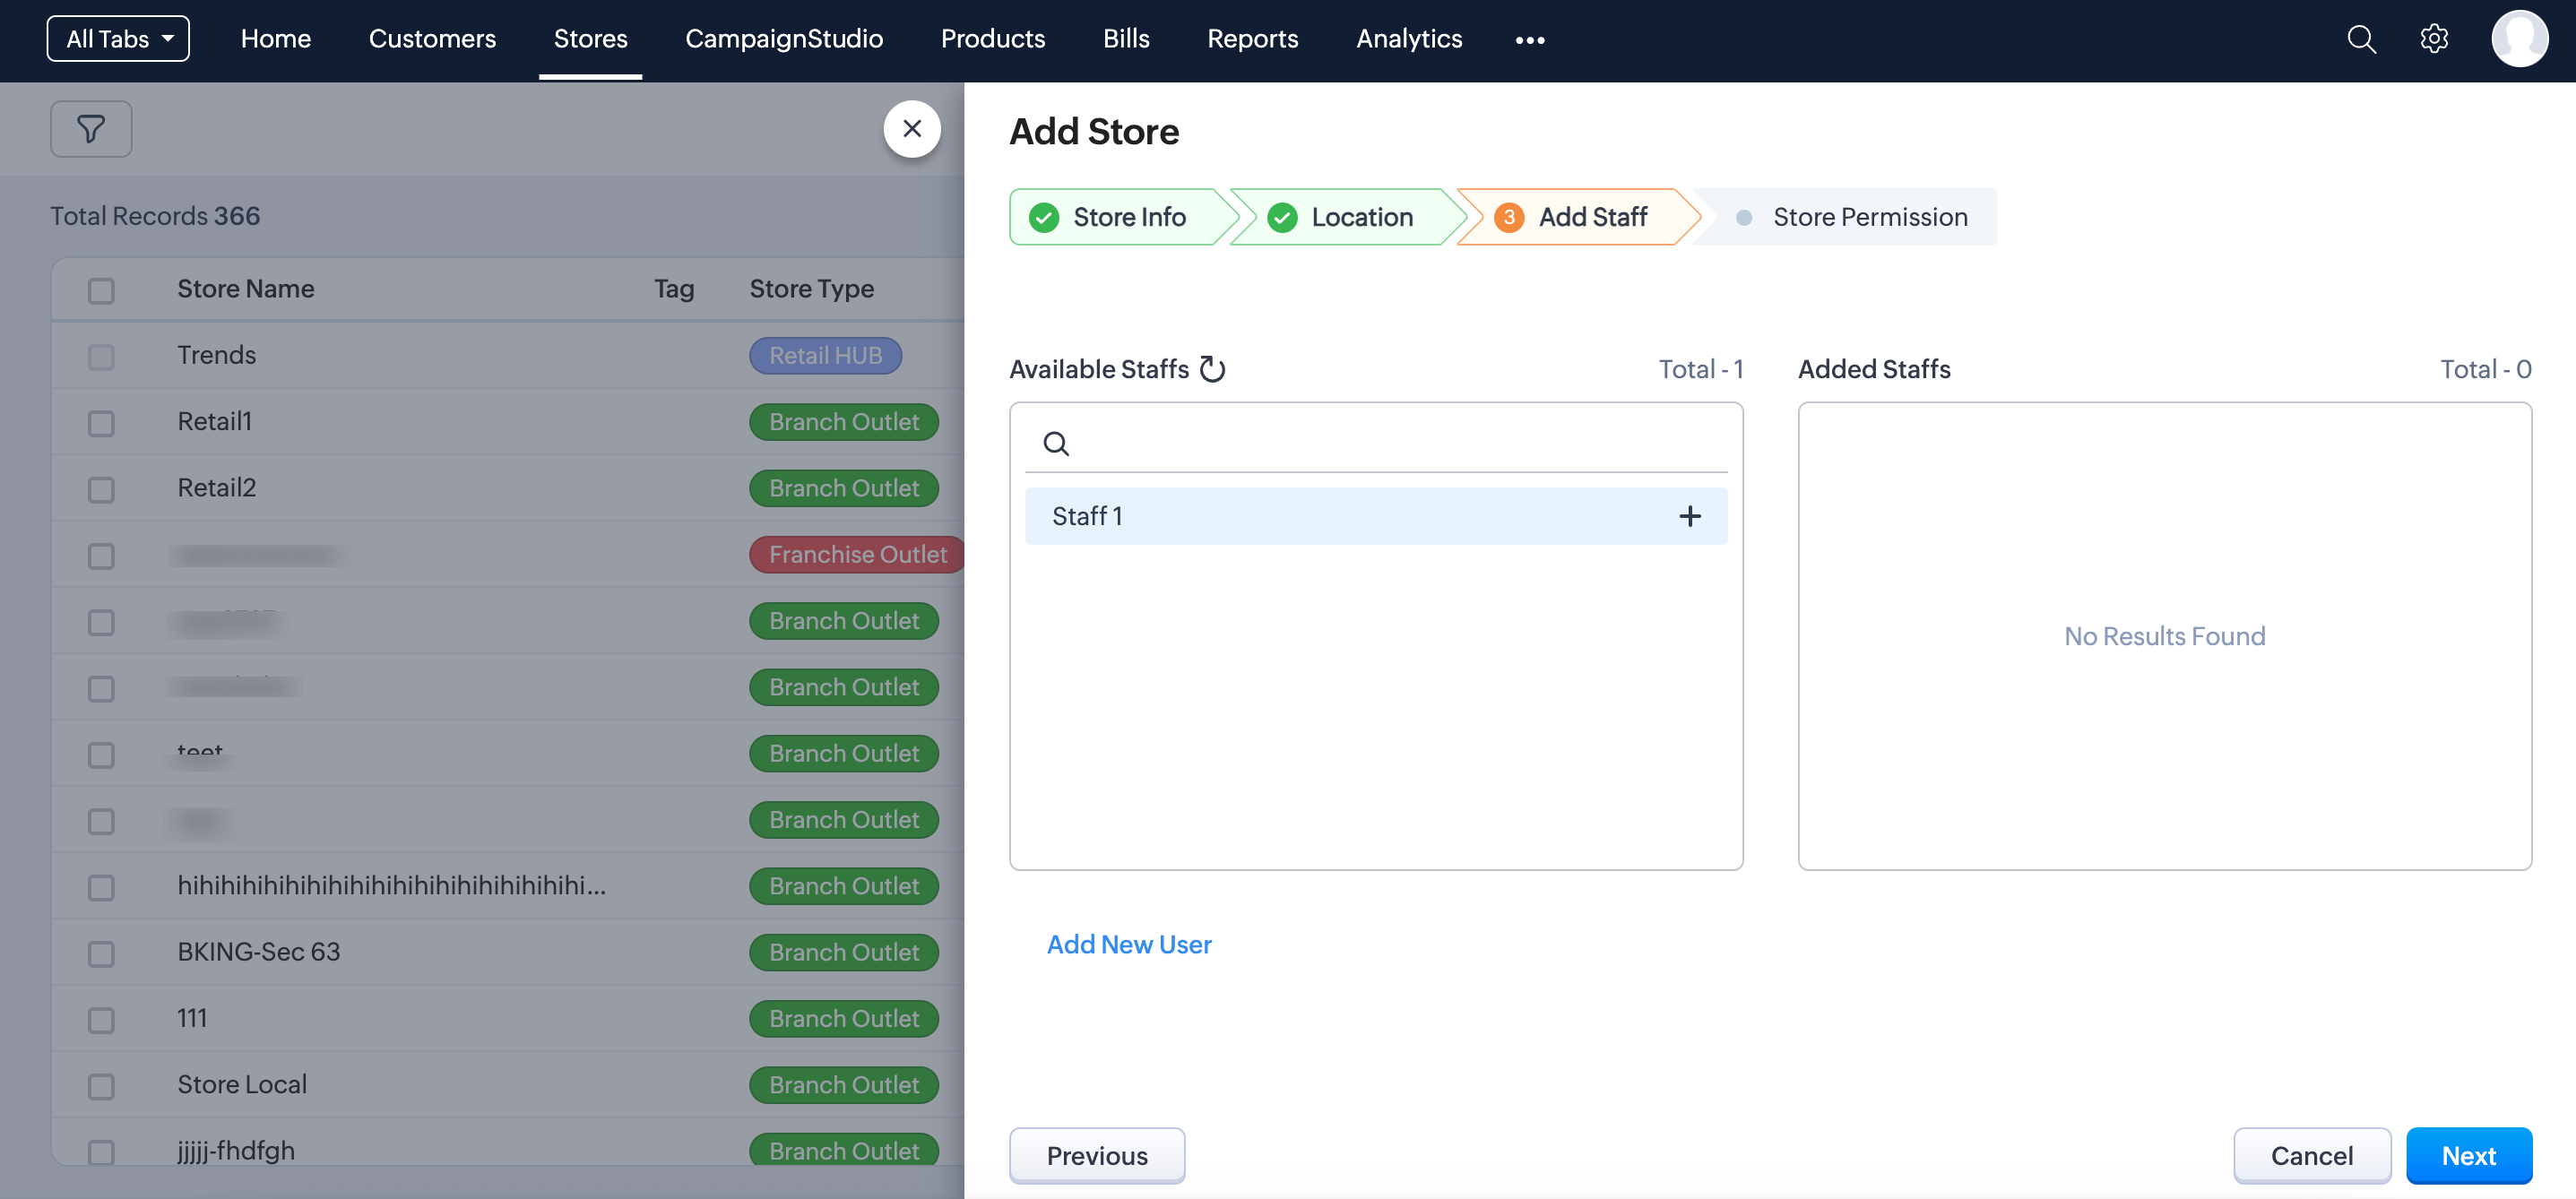This screenshot has height=1199, width=2576.
Task: Add Staff 1 with plus icon
Action: coord(1689,516)
